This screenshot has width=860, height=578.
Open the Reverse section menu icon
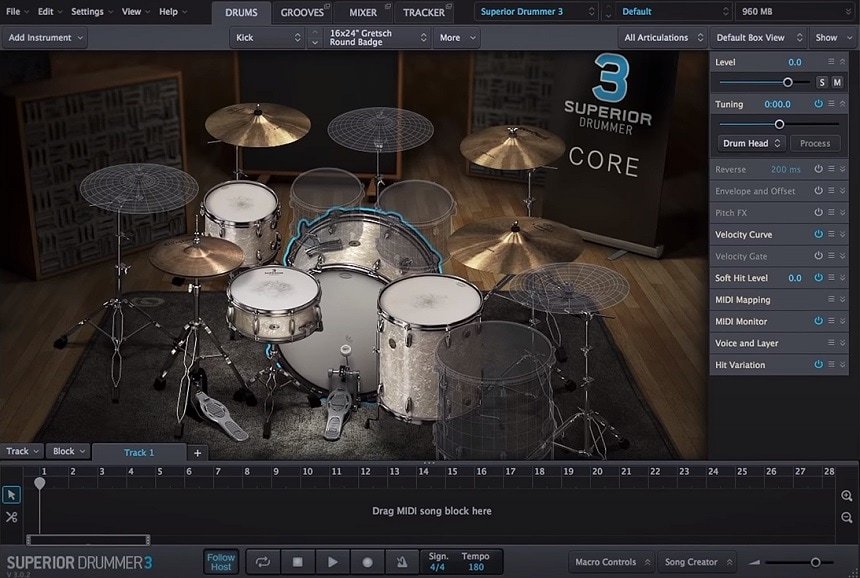[831, 169]
